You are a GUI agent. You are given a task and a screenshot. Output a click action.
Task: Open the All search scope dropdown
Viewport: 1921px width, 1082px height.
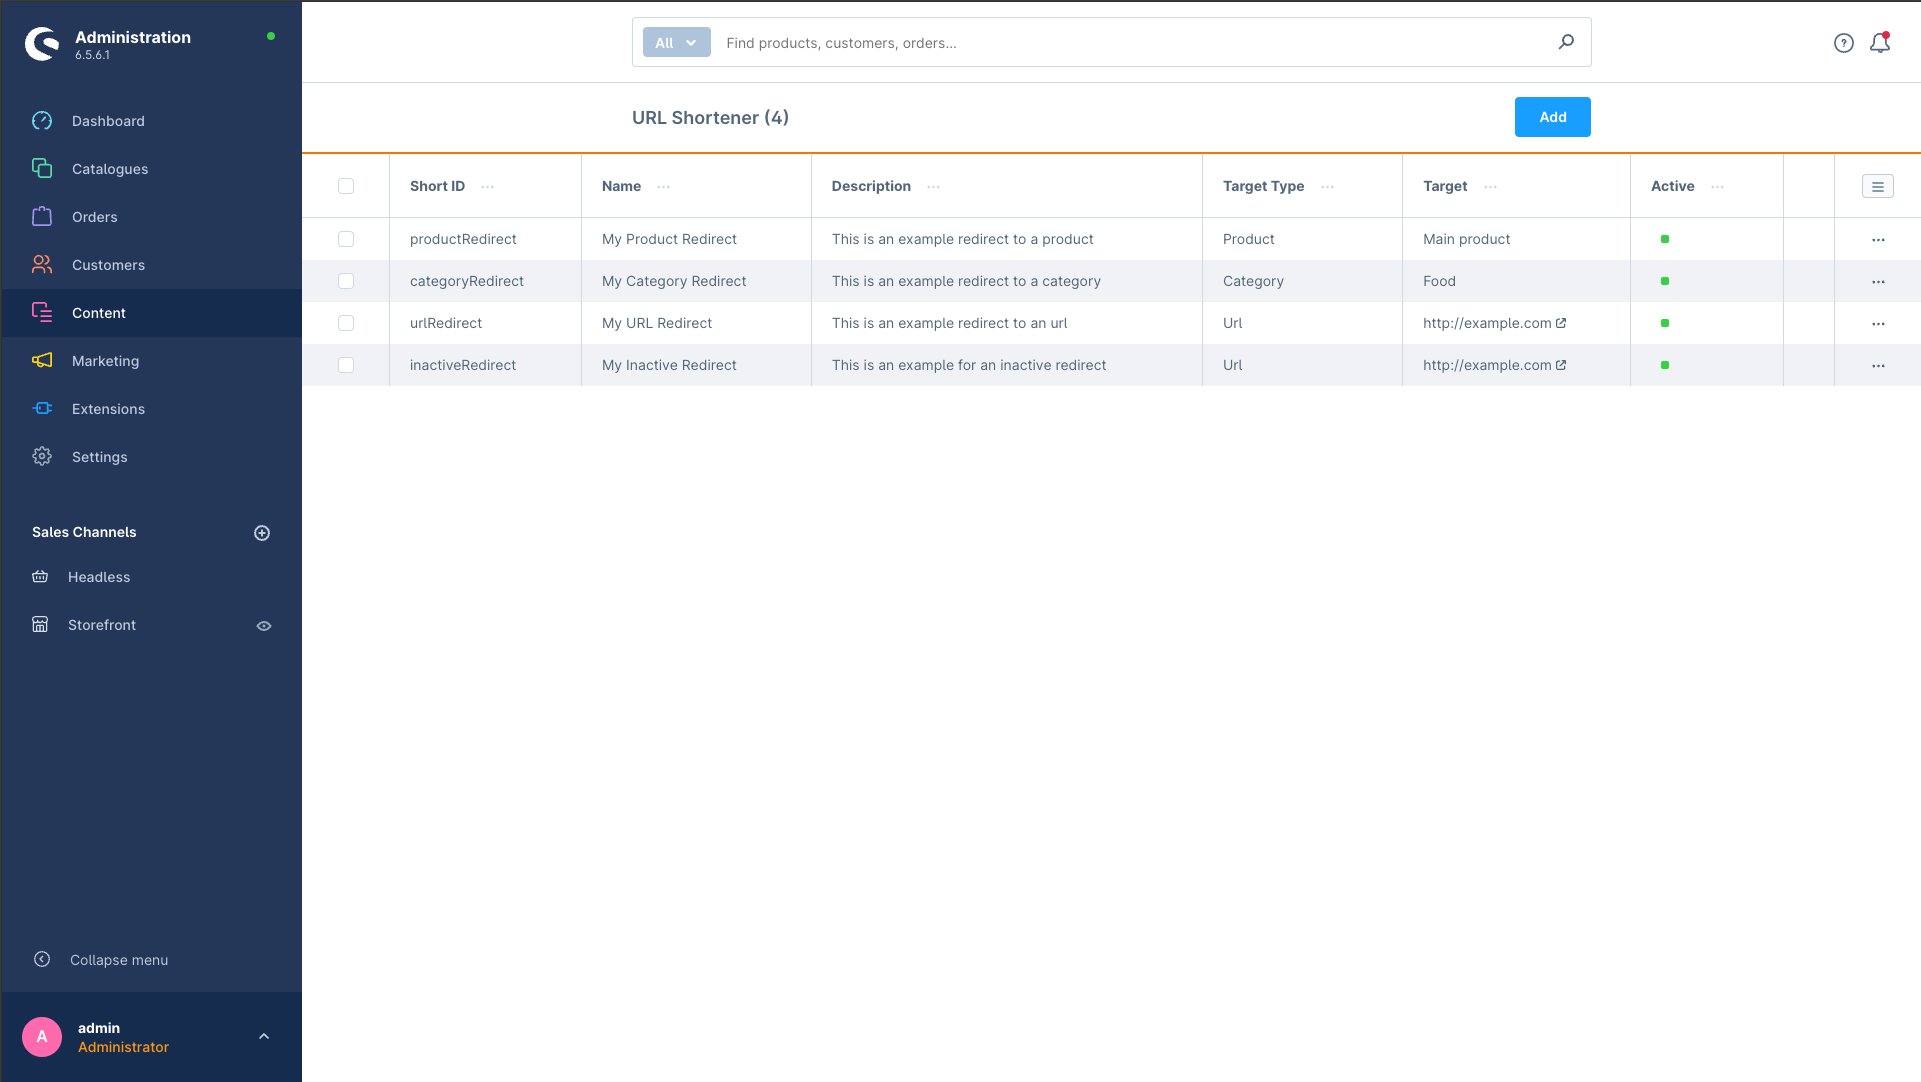[677, 42]
